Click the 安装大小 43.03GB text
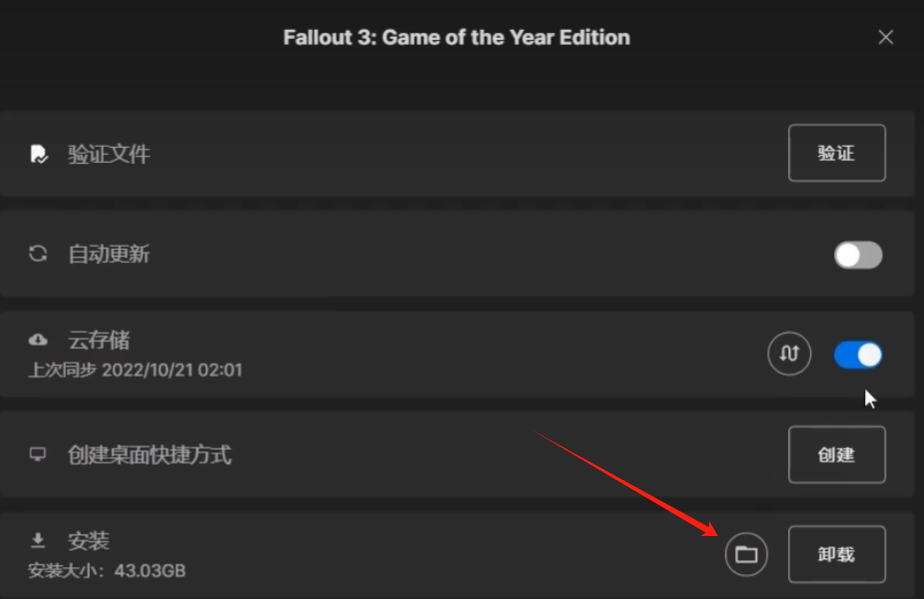The image size is (924, 599). [x=107, y=571]
